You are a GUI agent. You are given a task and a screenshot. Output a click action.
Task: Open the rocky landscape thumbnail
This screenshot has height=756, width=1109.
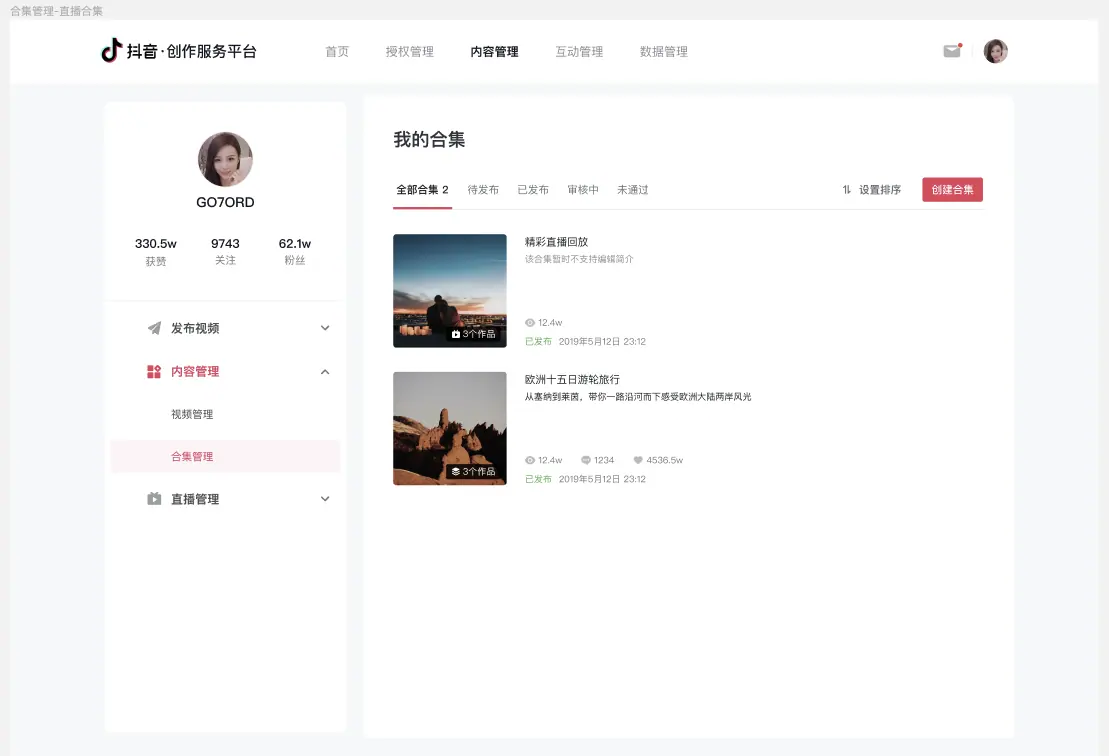(450, 429)
